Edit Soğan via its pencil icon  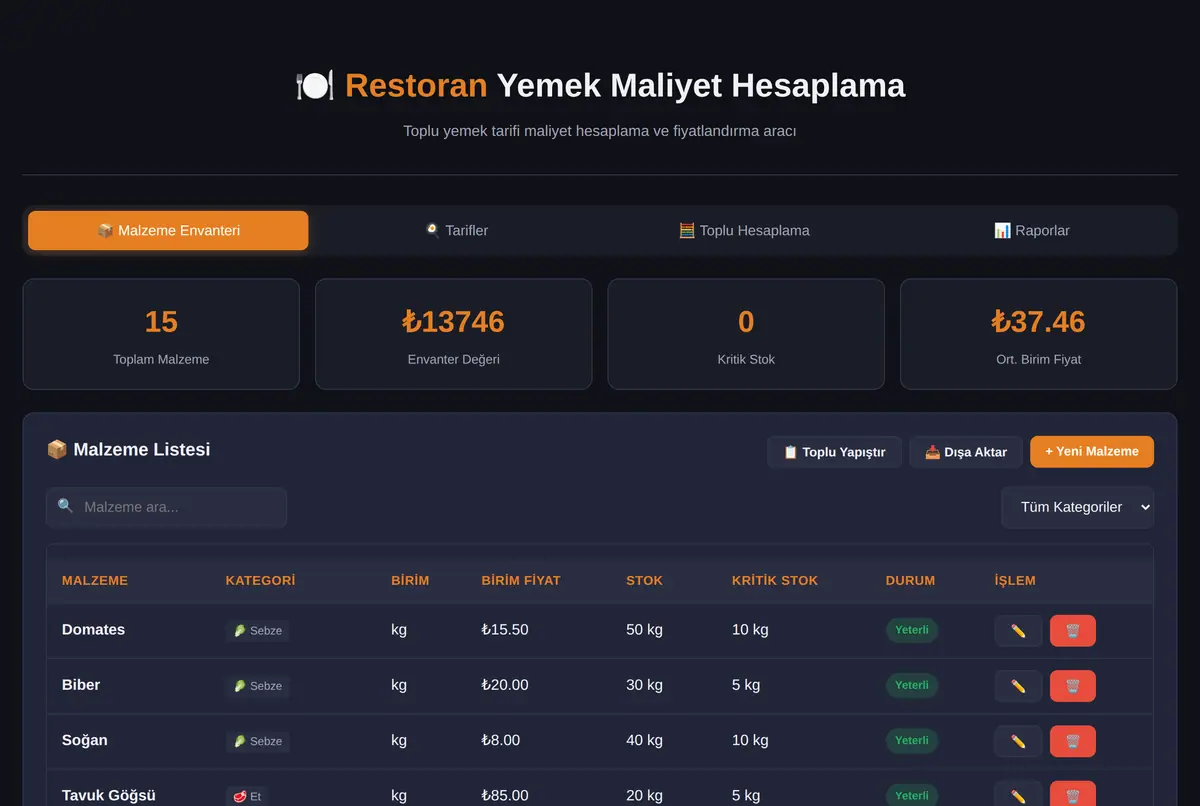(x=1018, y=741)
